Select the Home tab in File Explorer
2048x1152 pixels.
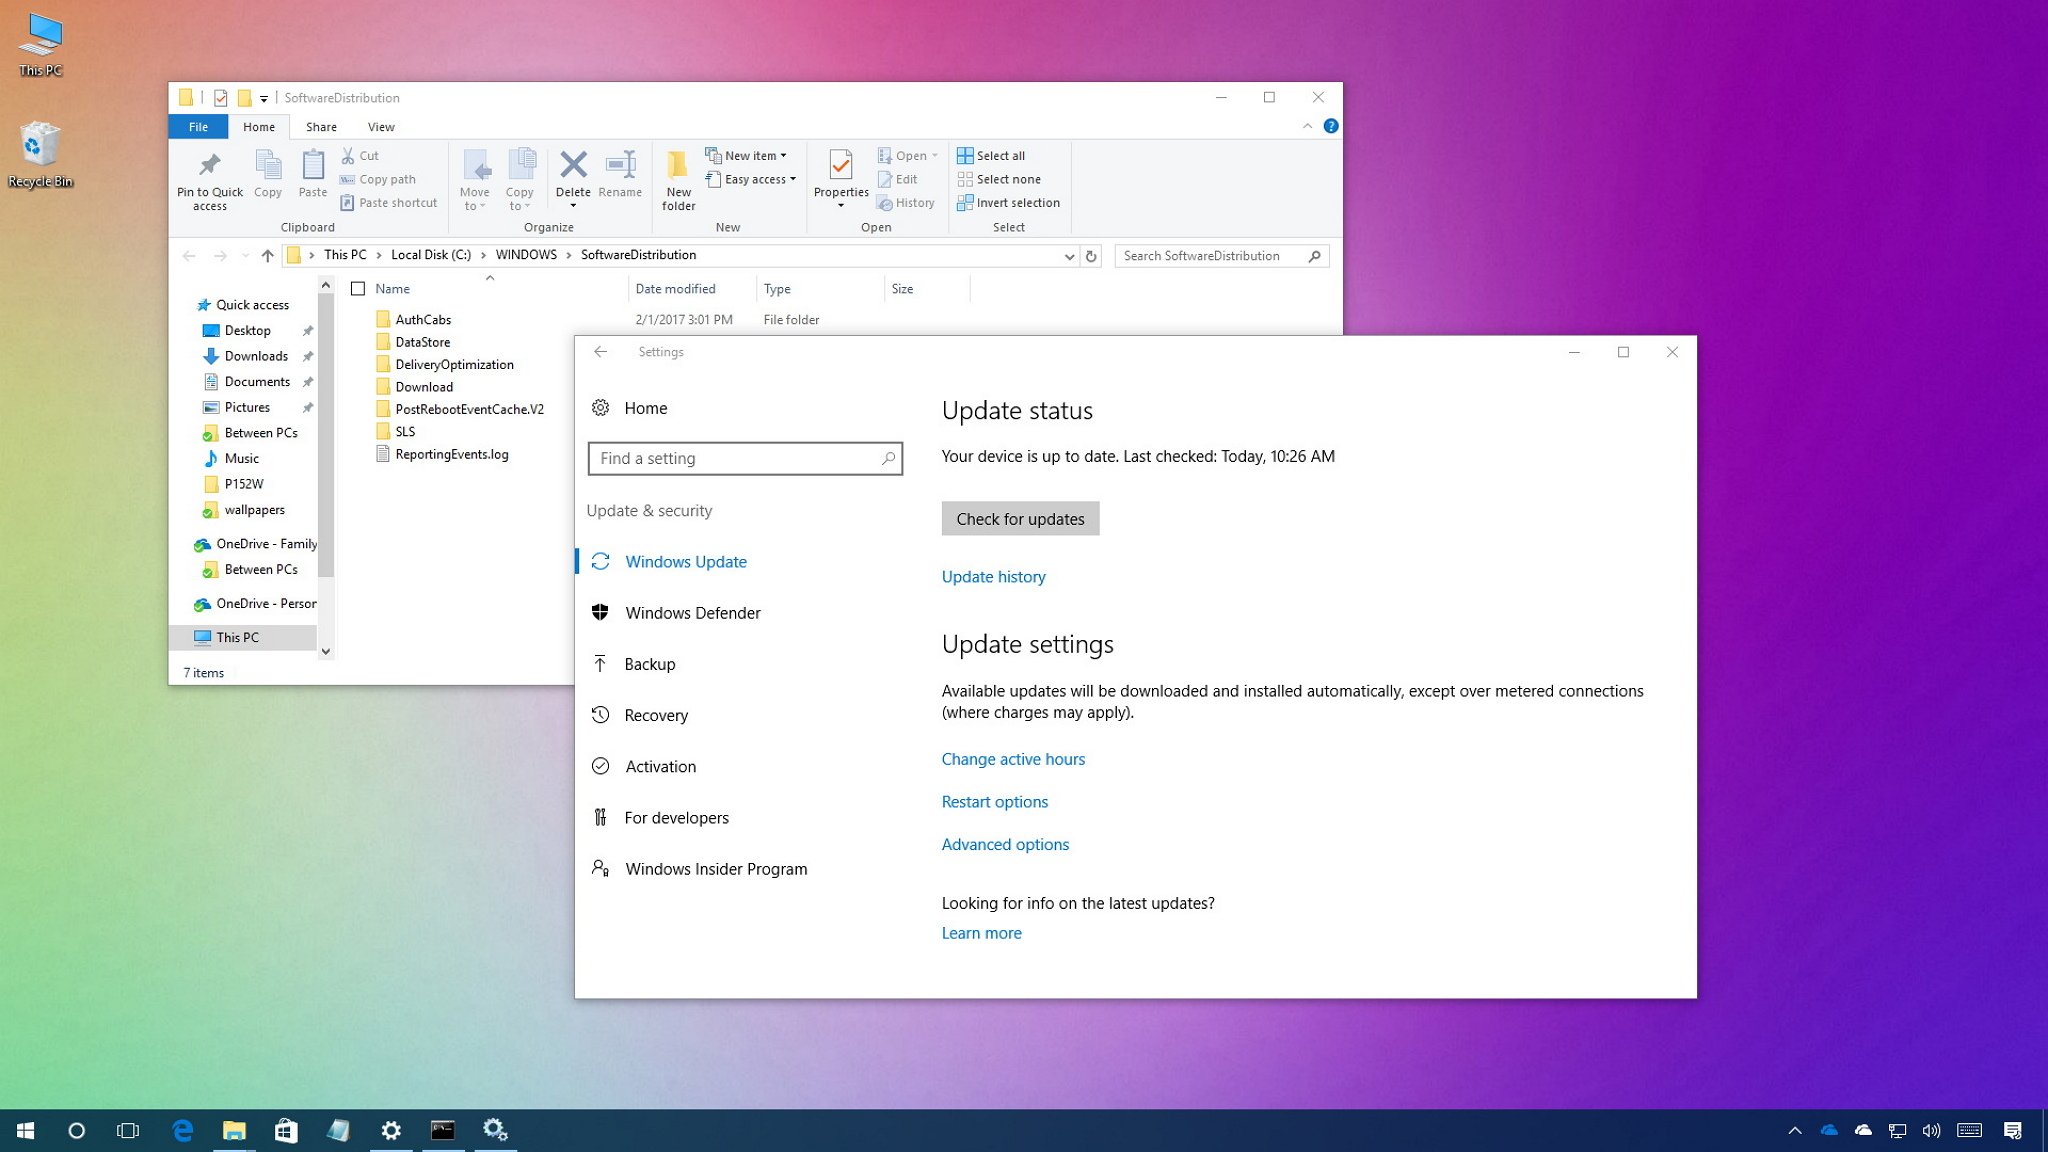point(260,127)
